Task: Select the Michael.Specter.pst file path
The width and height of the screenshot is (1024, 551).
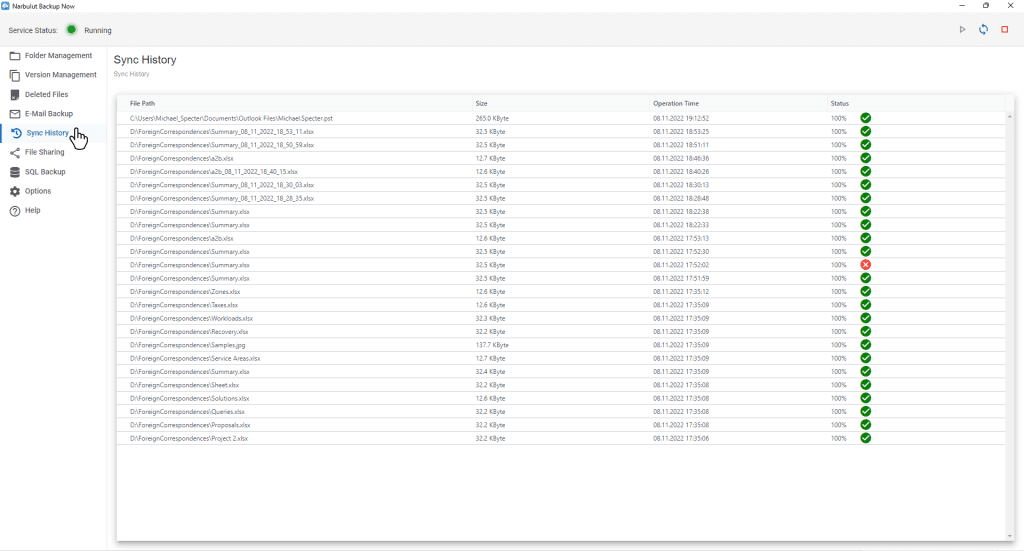Action: 231,118
